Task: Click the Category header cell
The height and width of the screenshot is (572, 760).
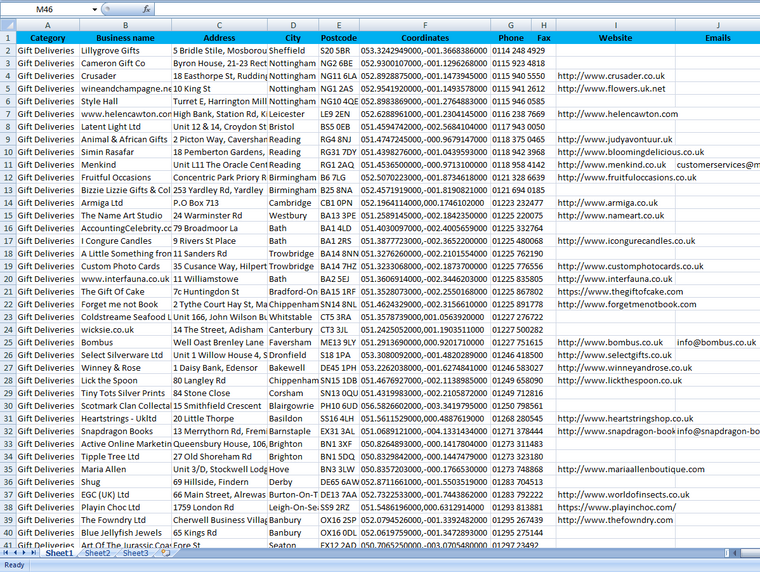Action: [48, 38]
